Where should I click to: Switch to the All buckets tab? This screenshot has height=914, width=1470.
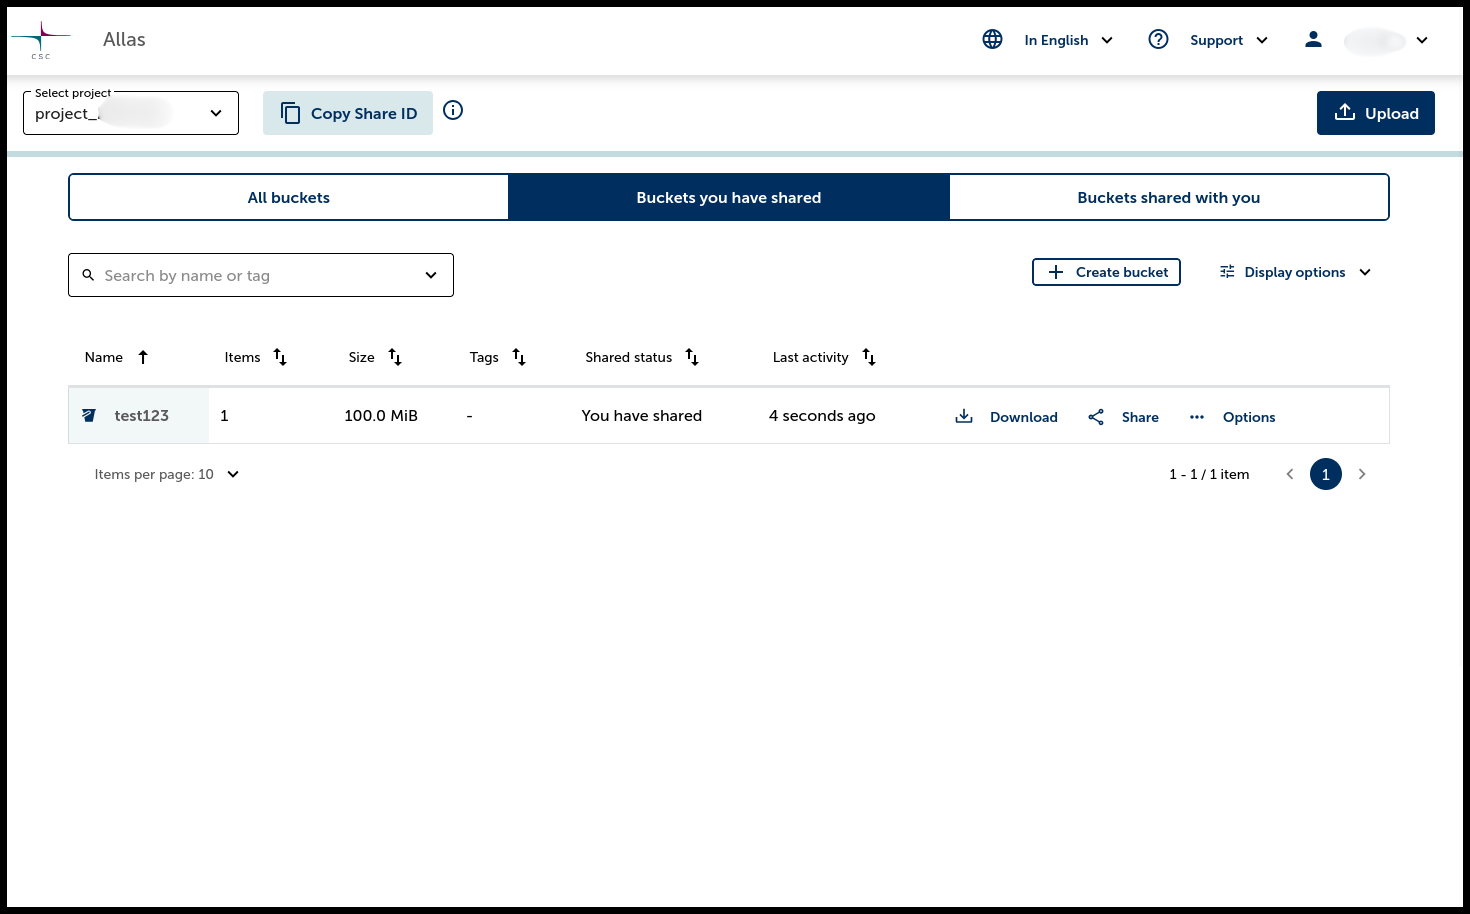(x=289, y=198)
